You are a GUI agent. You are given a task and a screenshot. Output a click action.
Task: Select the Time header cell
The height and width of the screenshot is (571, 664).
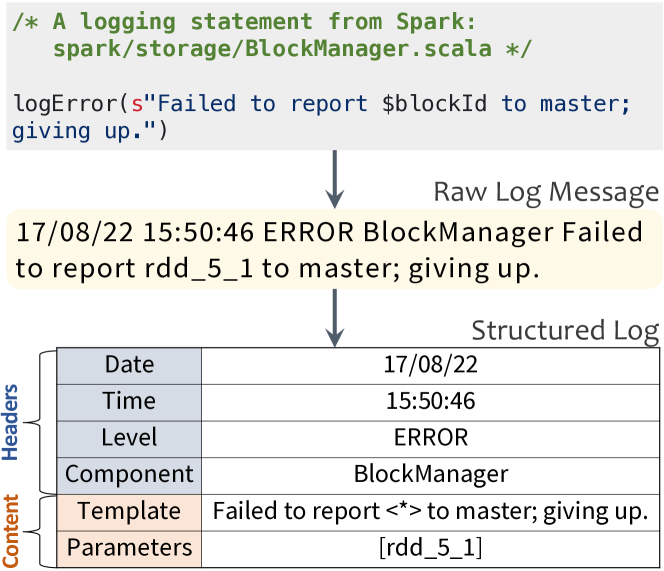129,401
